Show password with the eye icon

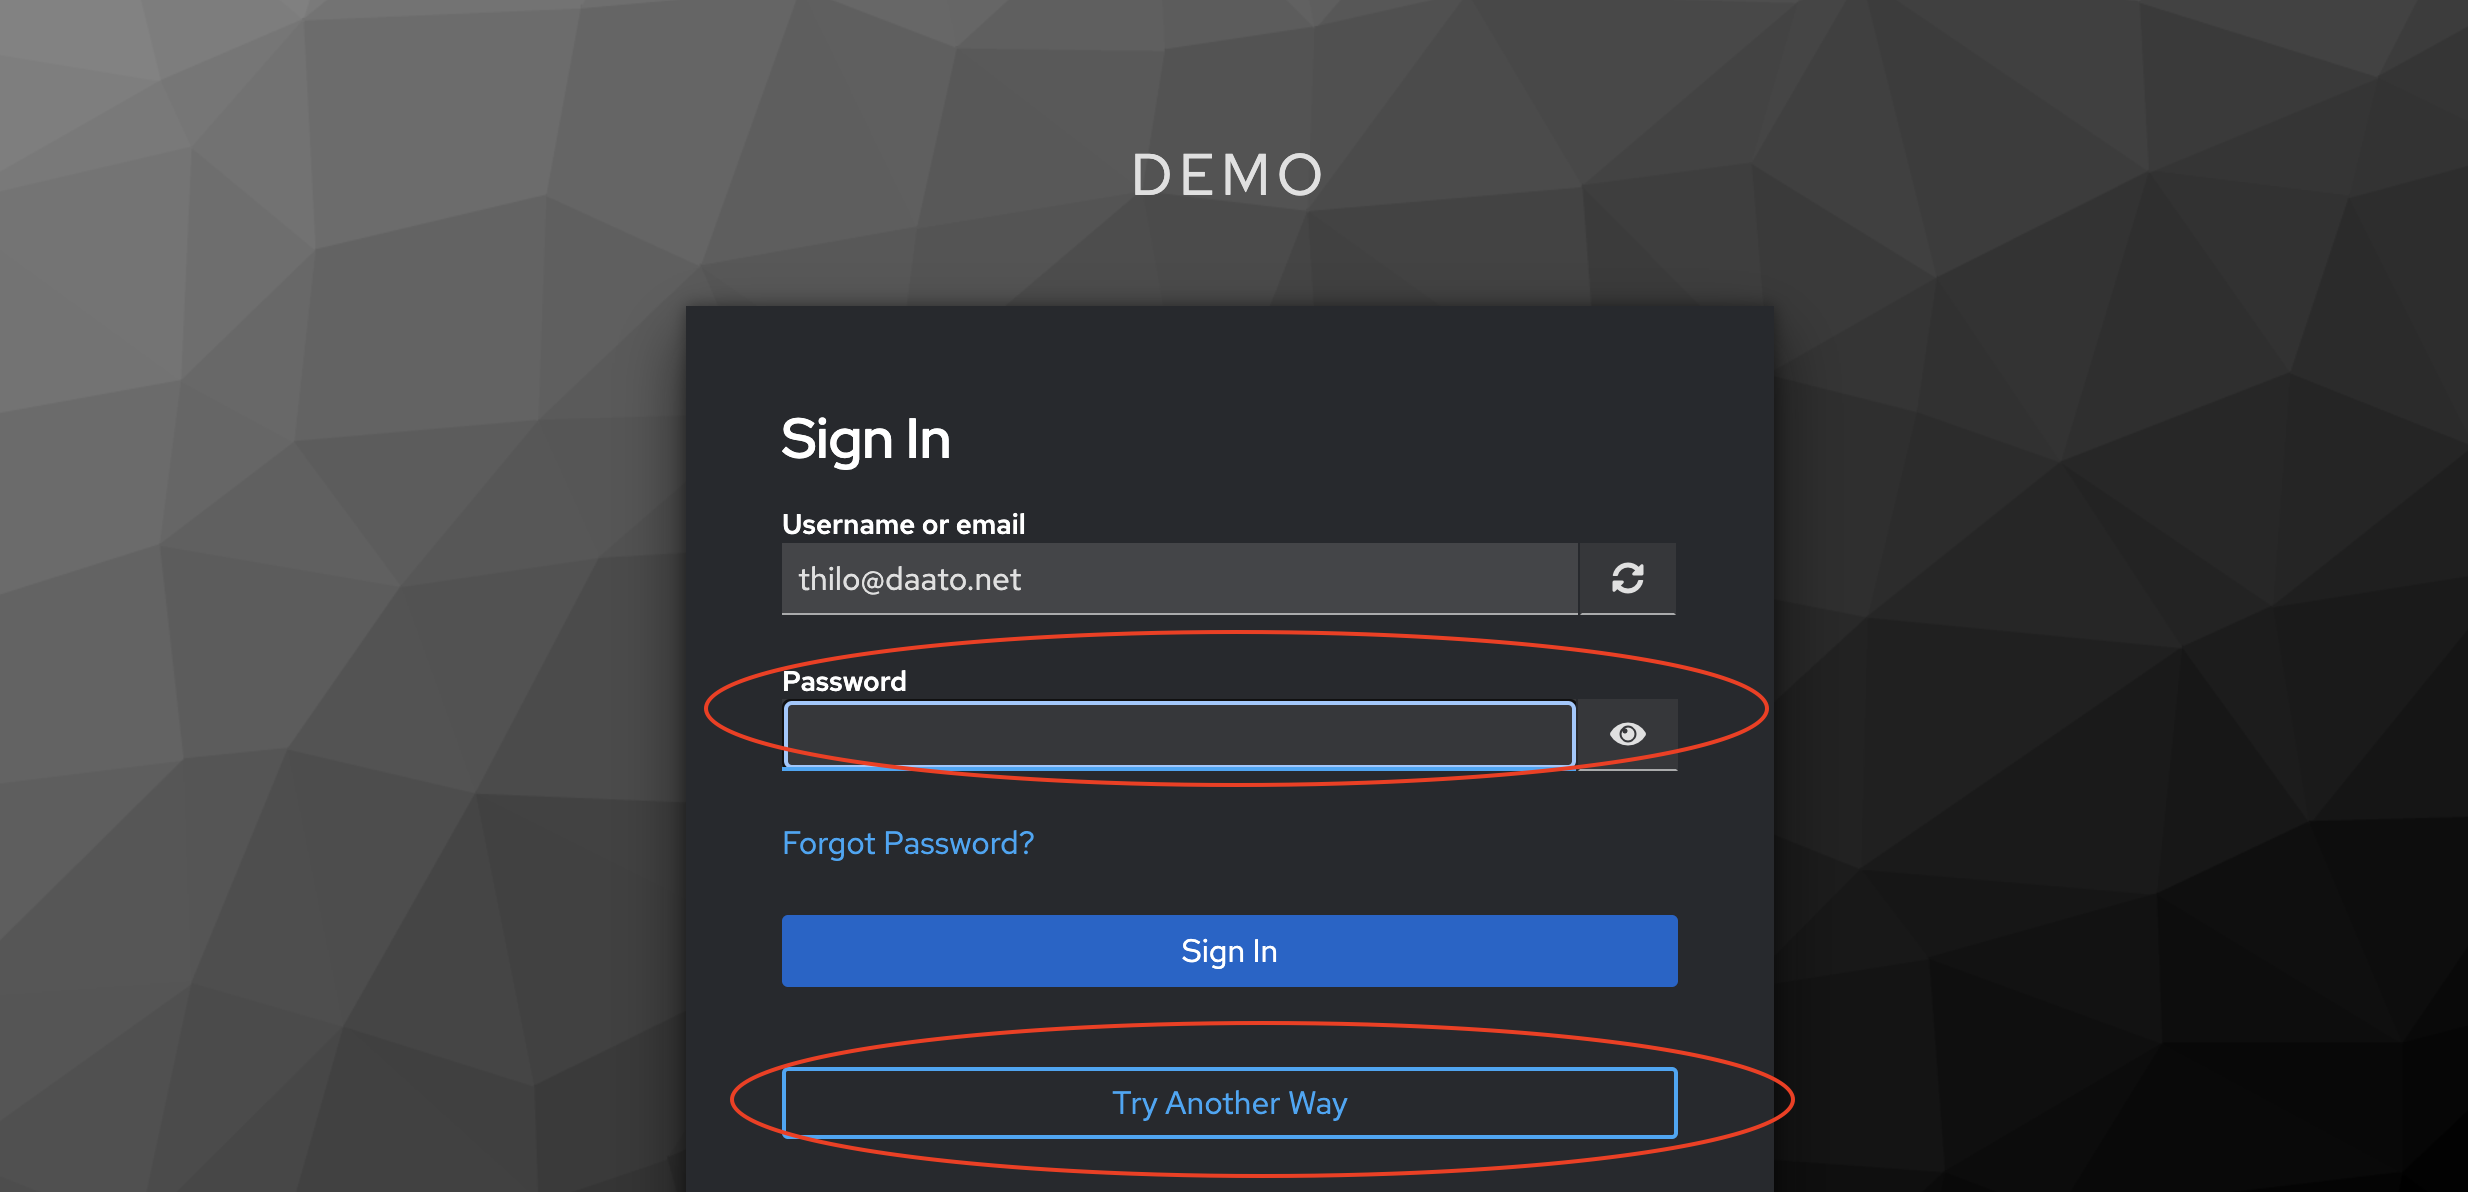coord(1627,734)
